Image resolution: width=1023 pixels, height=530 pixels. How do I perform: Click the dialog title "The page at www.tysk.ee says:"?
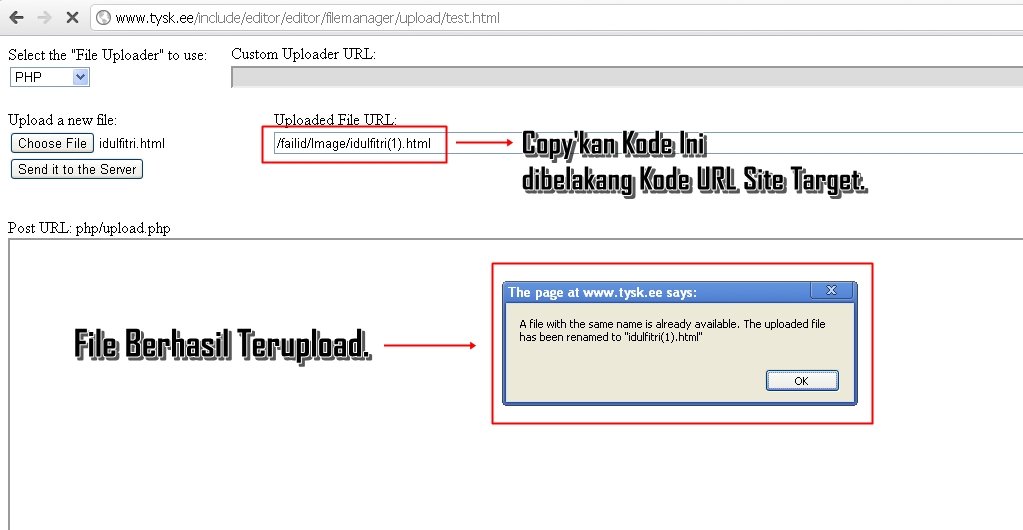coord(602,292)
